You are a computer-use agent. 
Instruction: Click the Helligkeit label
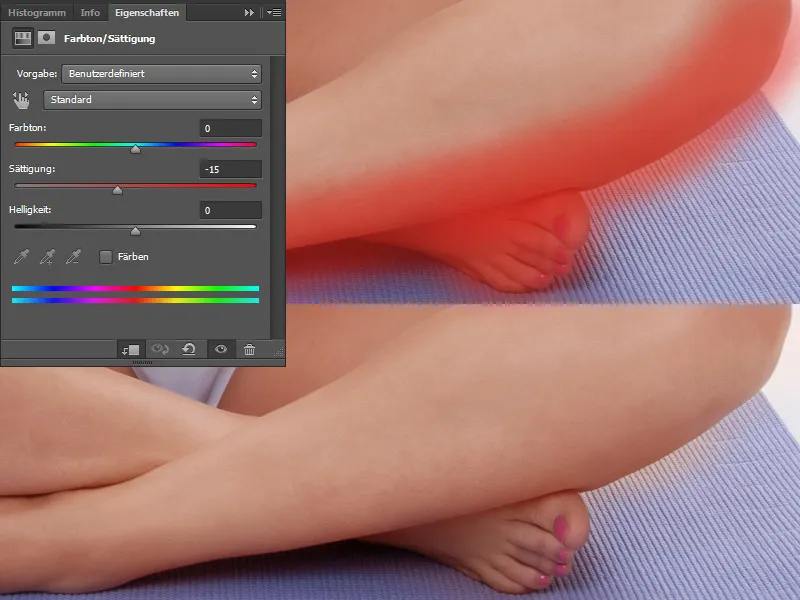point(30,210)
